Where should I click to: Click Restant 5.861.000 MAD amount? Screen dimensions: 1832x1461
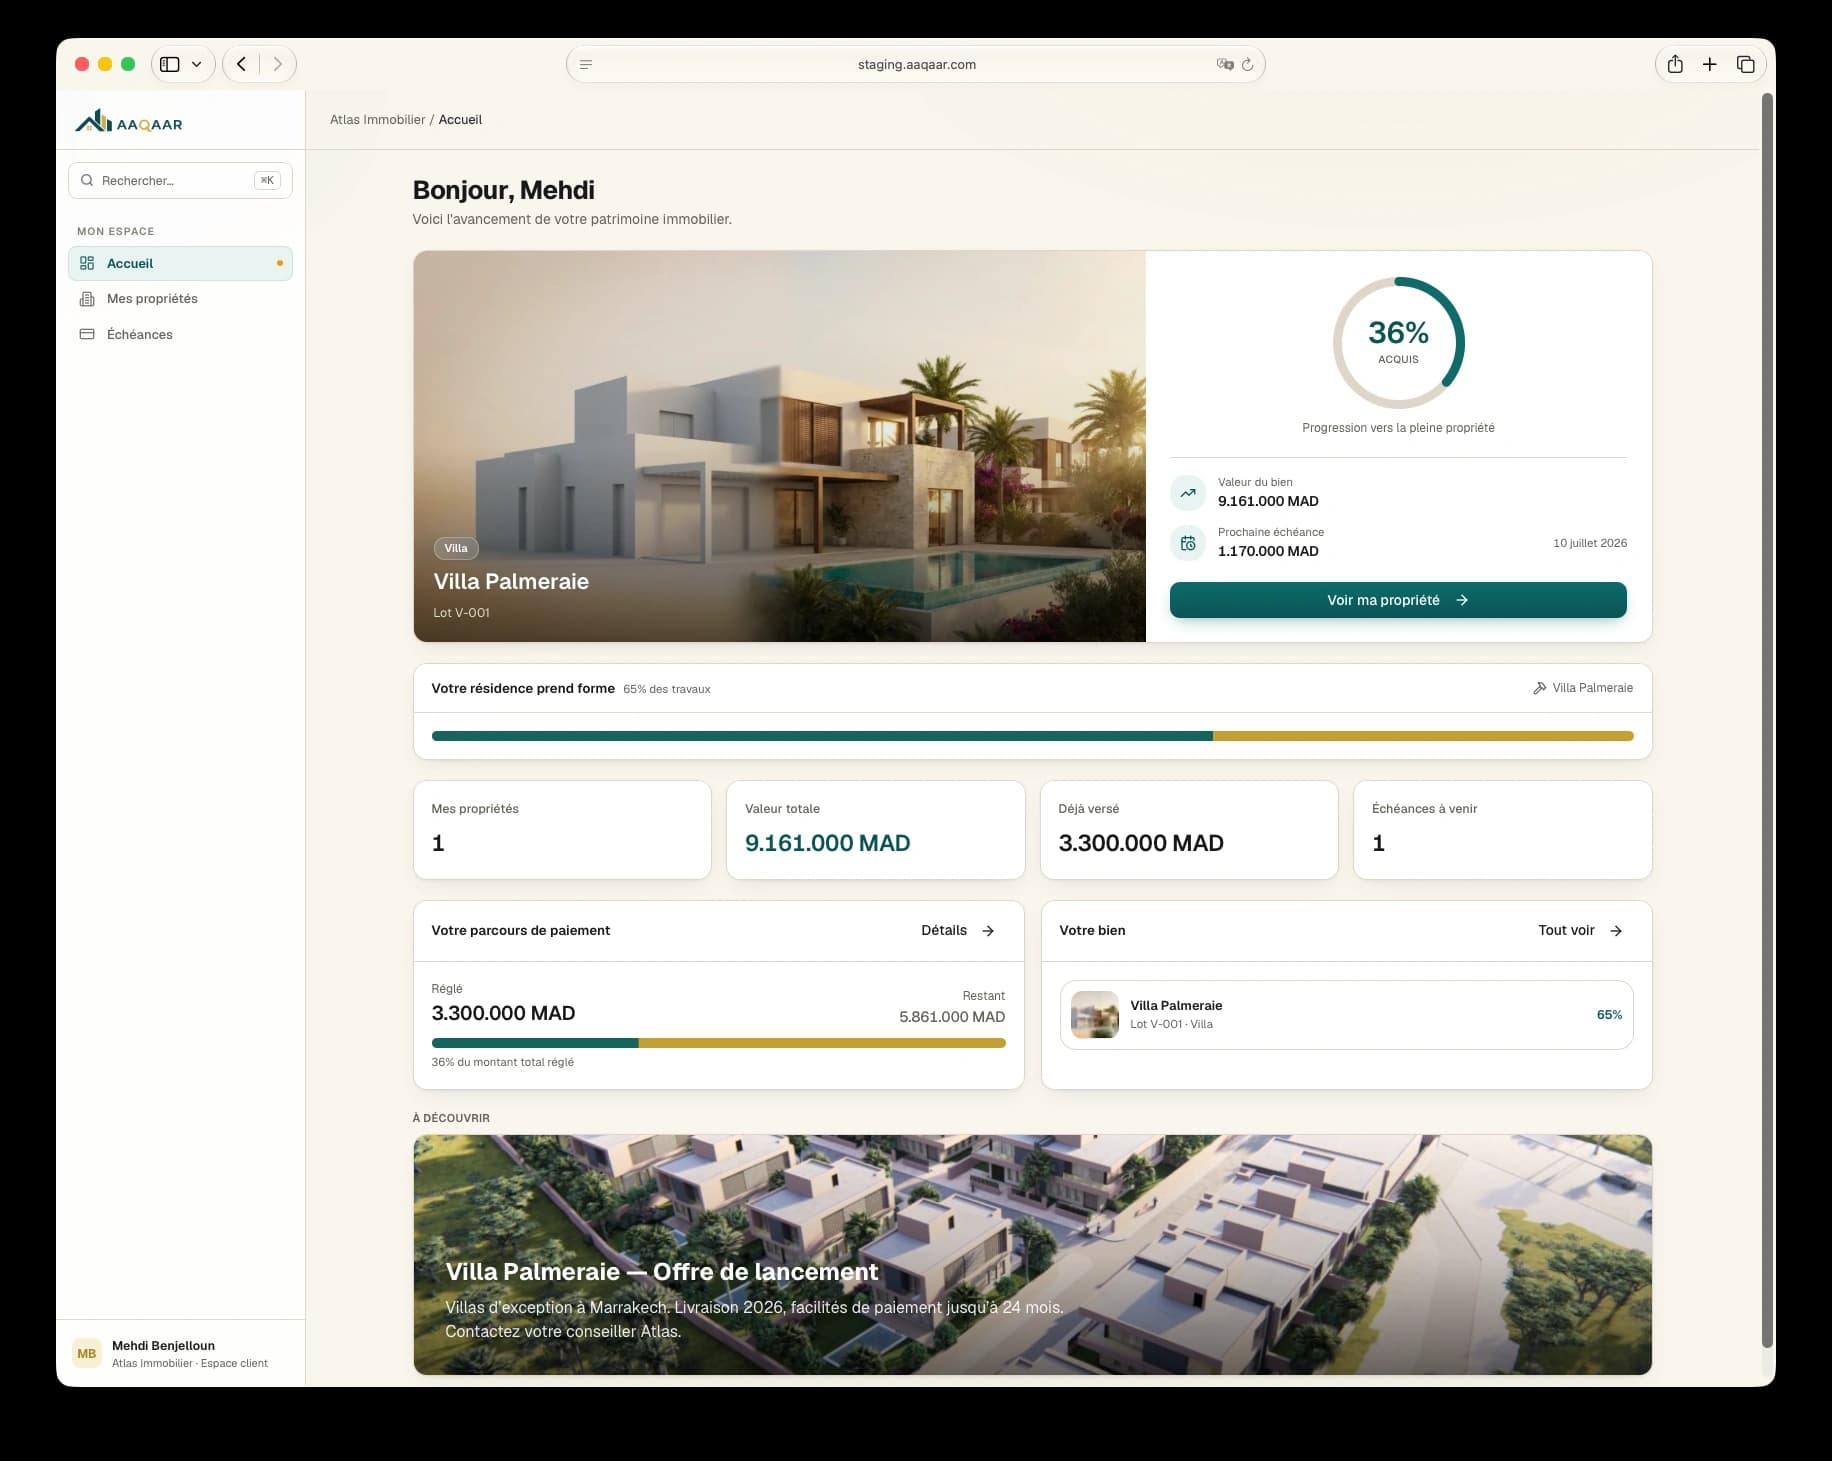[x=951, y=1017]
